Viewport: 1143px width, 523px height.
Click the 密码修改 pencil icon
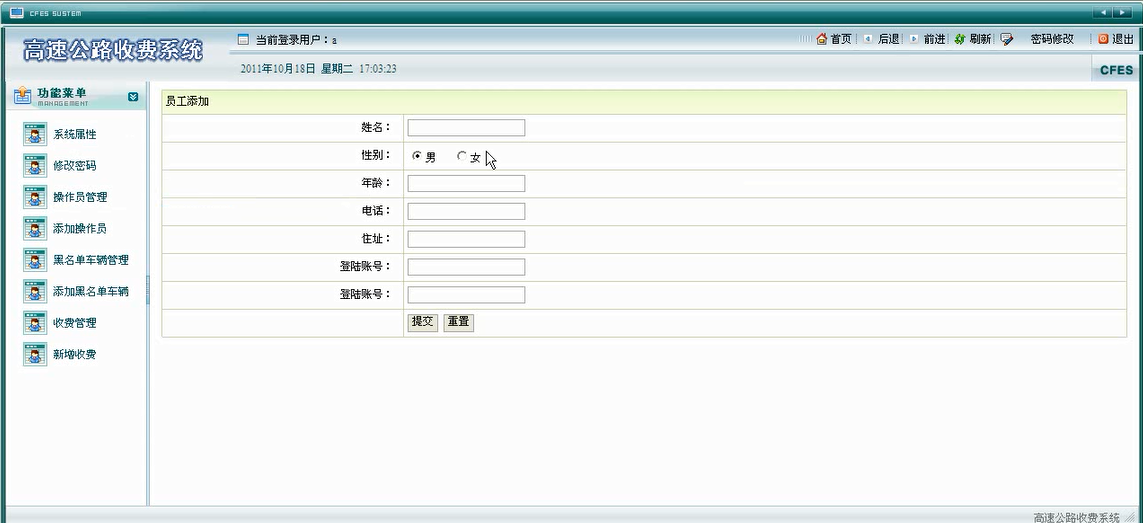click(1007, 39)
